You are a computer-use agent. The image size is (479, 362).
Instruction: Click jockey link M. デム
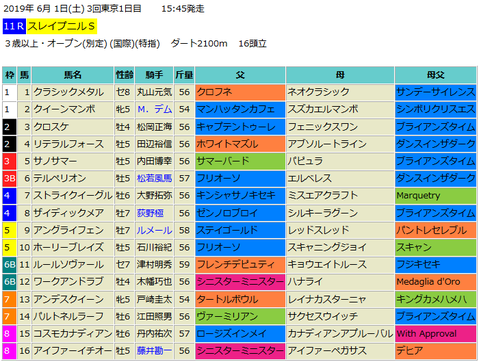(x=155, y=109)
